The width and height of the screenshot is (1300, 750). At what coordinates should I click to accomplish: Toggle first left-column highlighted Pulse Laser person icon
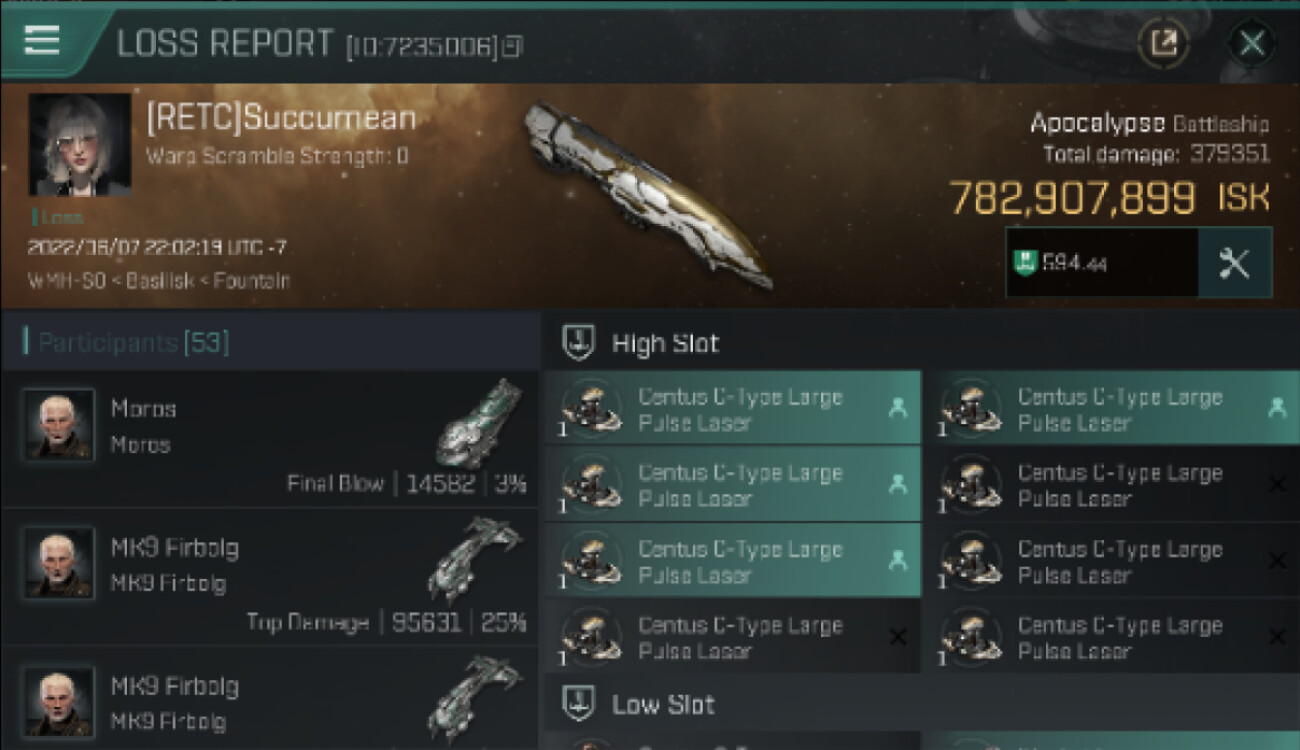[898, 407]
